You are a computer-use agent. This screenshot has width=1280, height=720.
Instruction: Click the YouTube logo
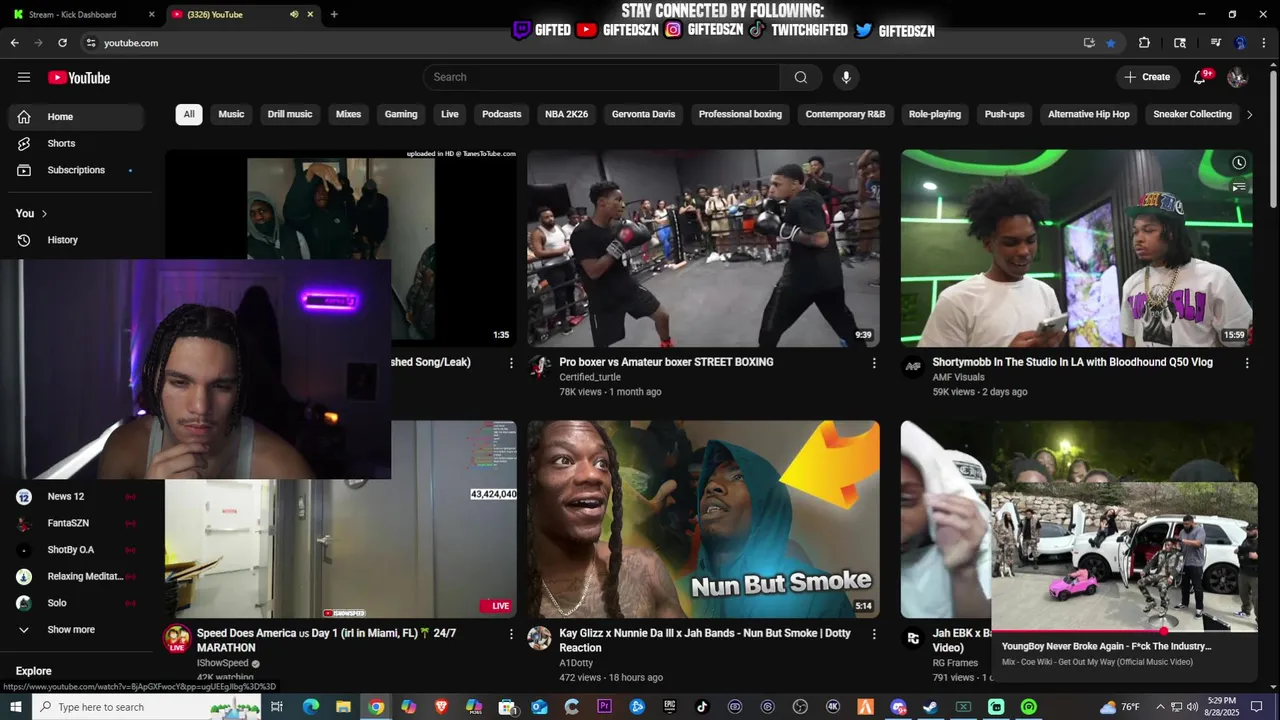79,77
